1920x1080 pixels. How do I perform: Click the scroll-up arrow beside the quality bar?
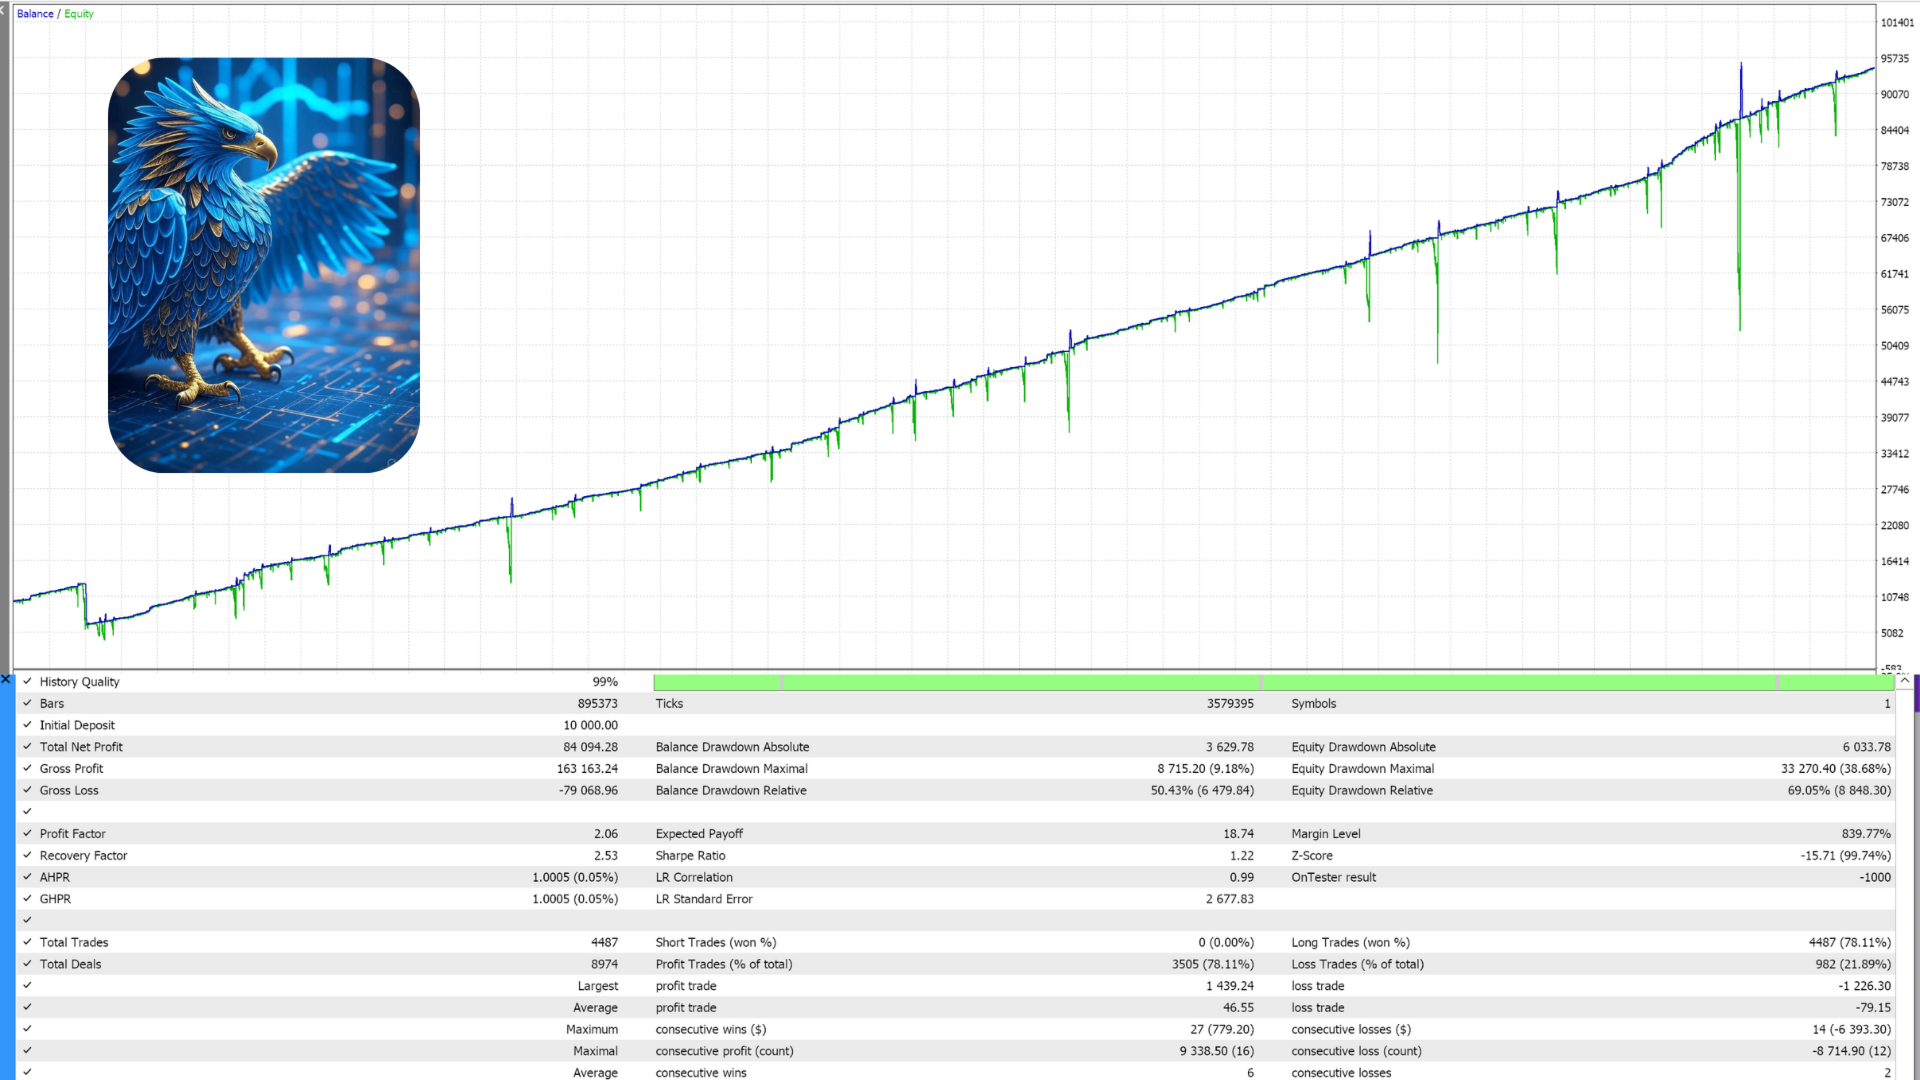(1905, 680)
